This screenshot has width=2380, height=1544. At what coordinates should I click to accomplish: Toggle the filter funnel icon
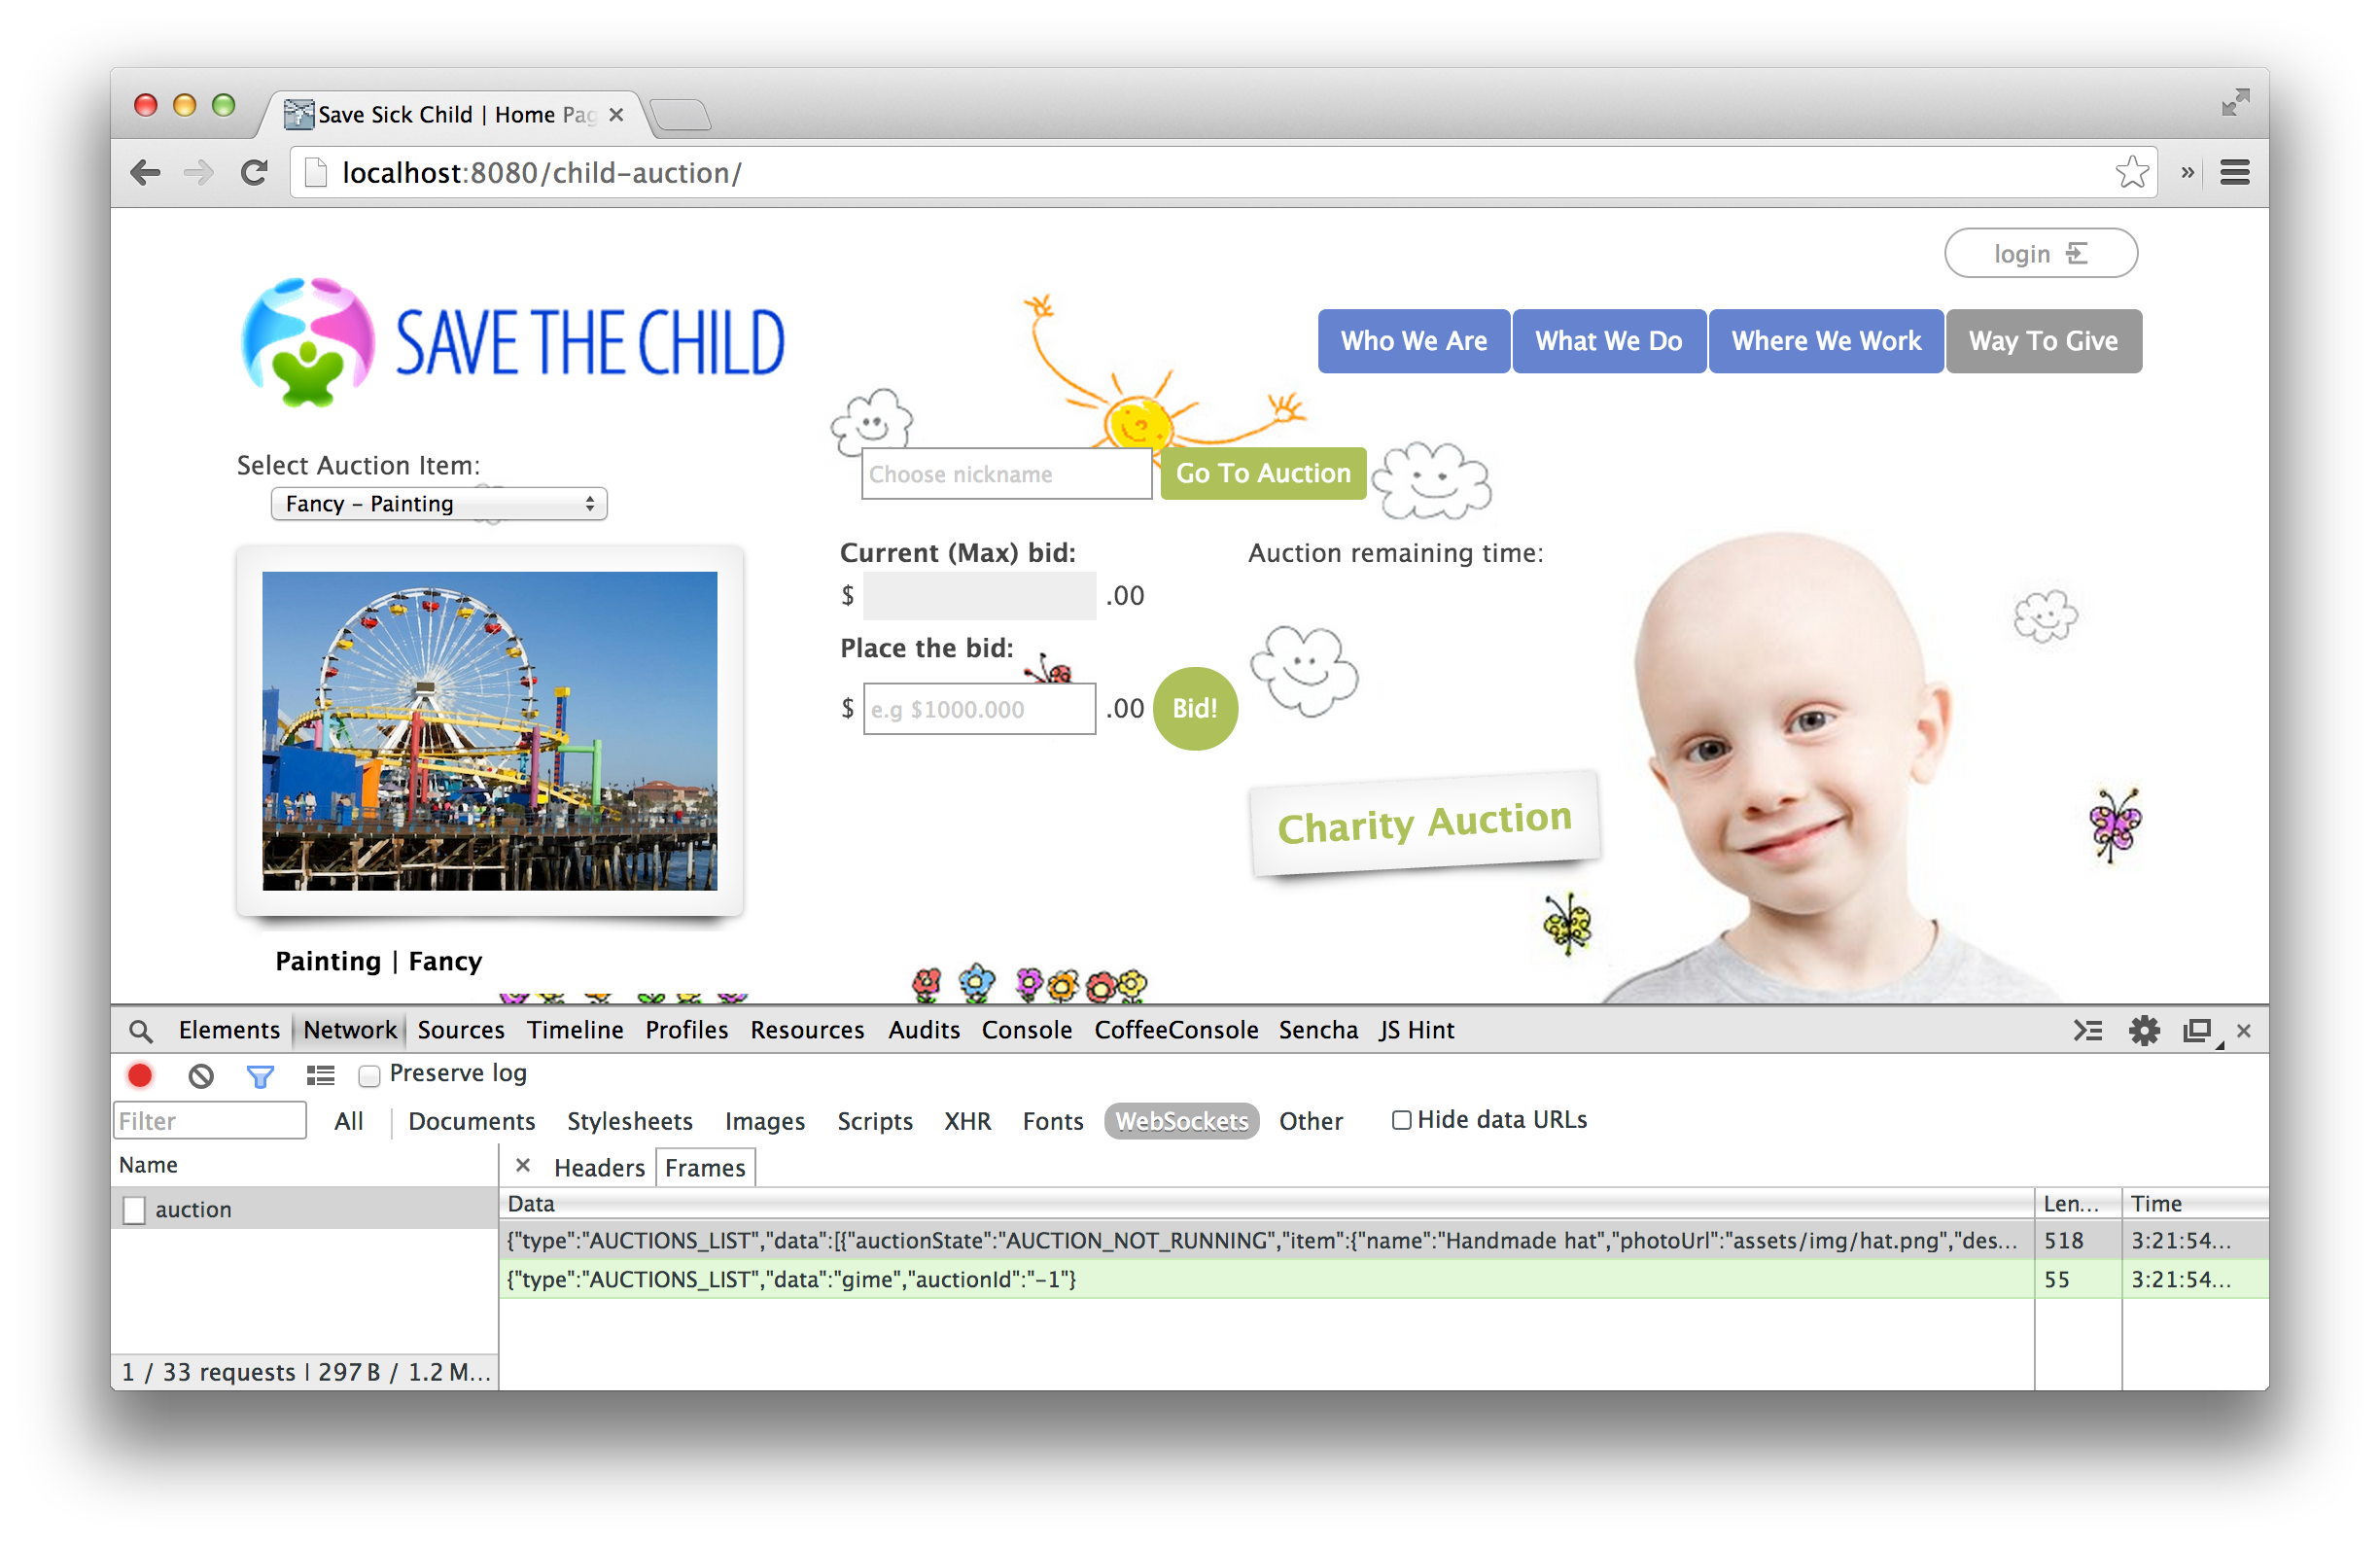click(260, 1076)
